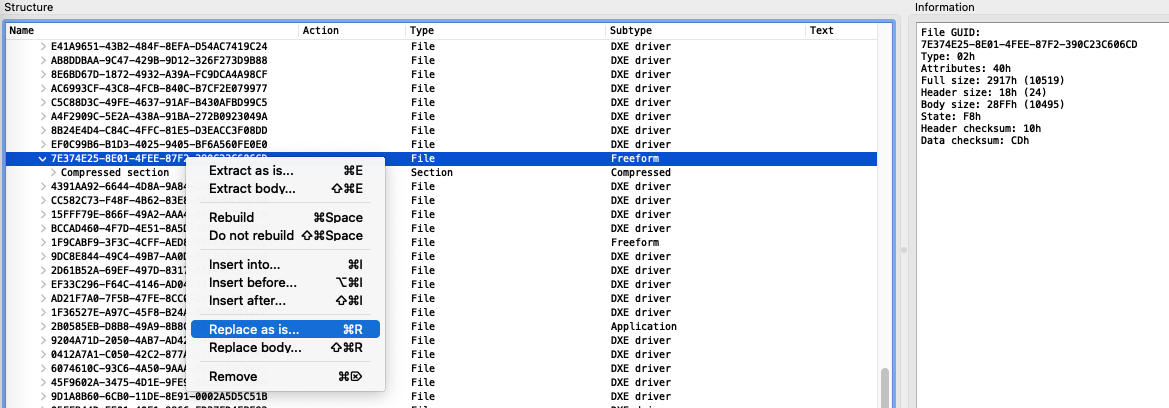This screenshot has width=1169, height=408.
Task: Select Remove in the context menu
Action: click(286, 377)
